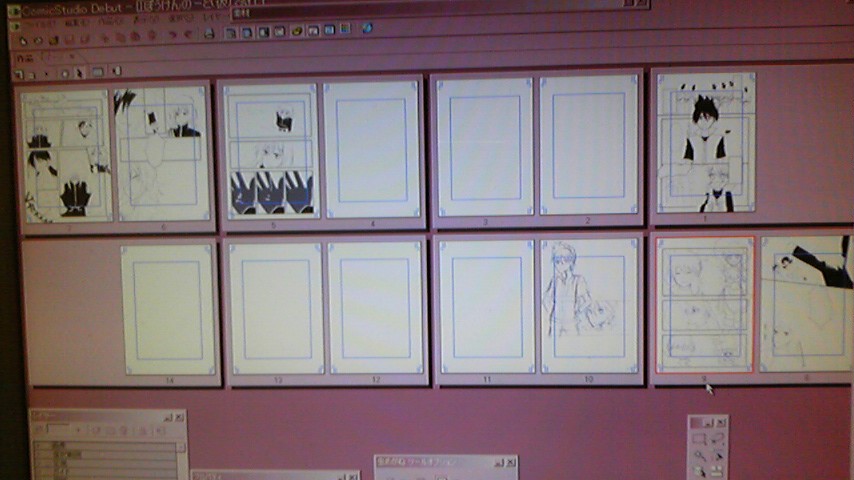Screen dimensions: 854x480
Task: Click the third palette icon right of print
Action: [x=264, y=32]
